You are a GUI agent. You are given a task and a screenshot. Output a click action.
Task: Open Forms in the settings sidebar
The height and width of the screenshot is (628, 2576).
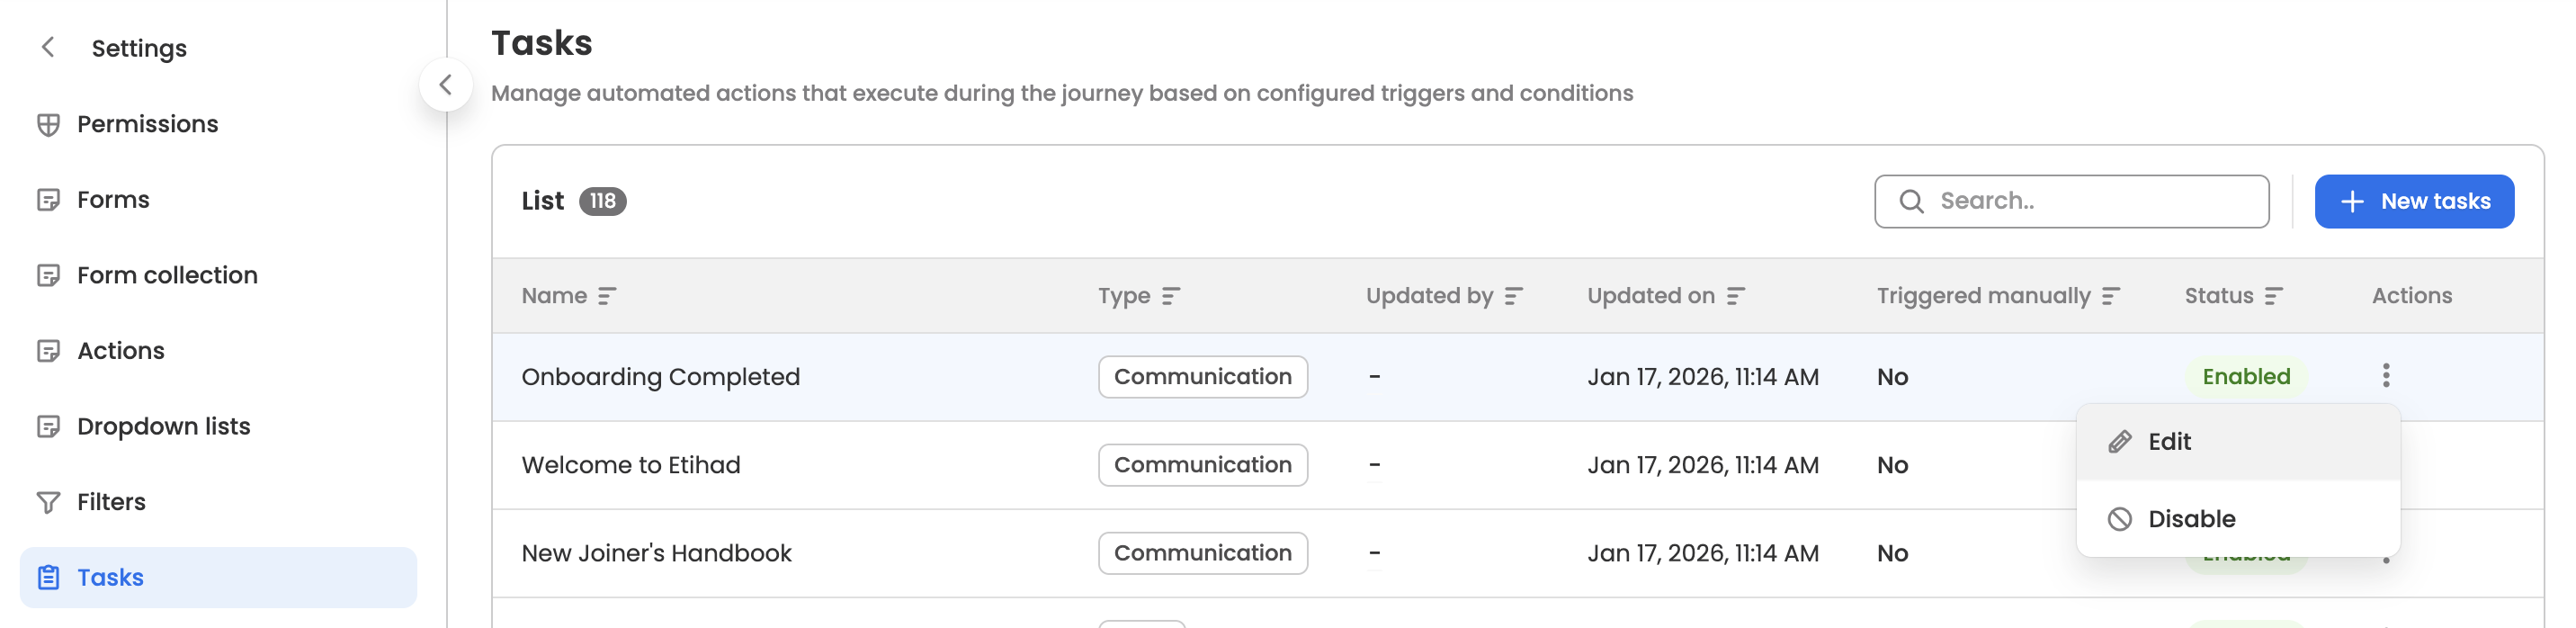pyautogui.click(x=113, y=199)
